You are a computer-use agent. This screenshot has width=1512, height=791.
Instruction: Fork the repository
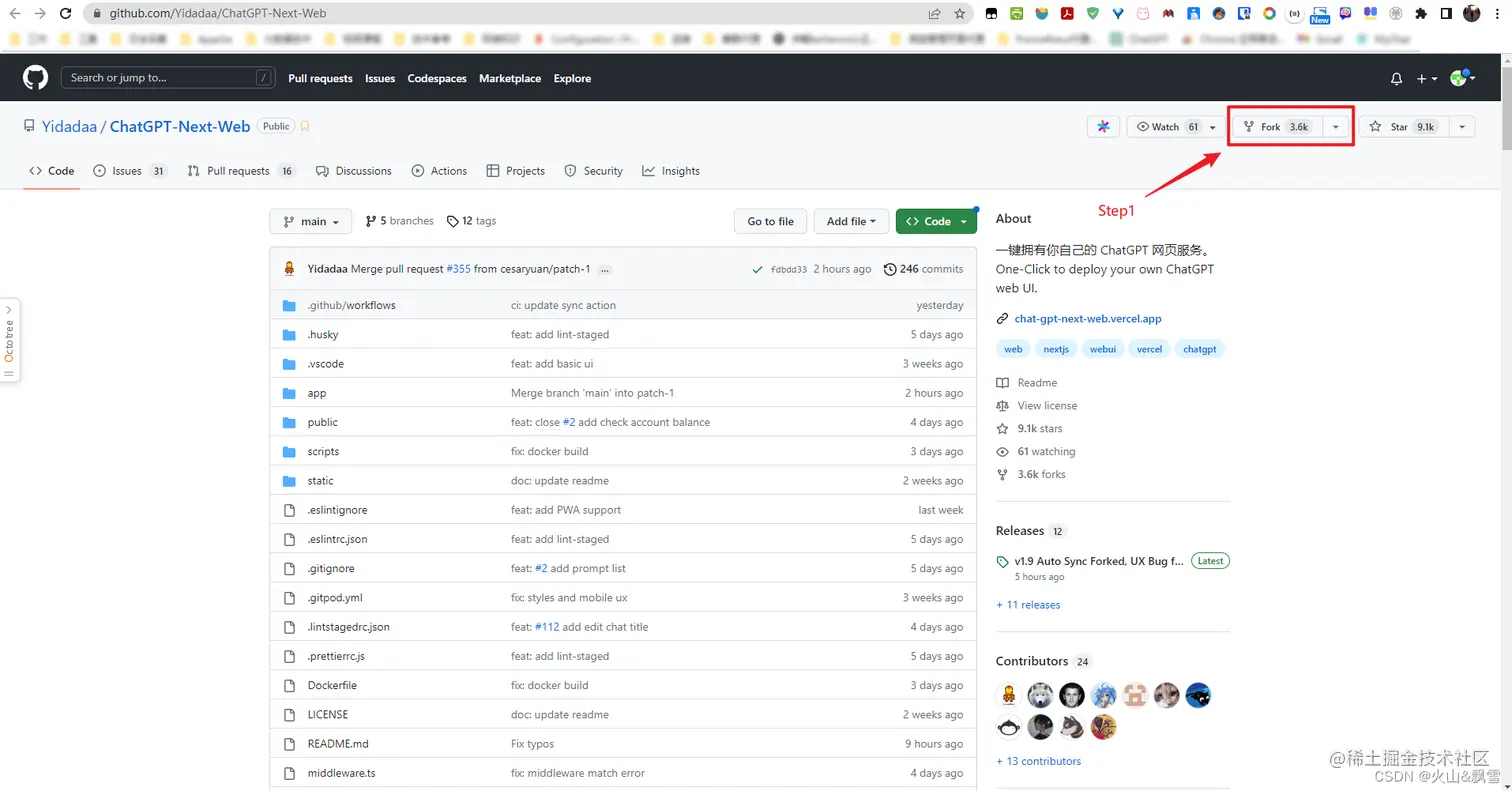(x=1277, y=127)
